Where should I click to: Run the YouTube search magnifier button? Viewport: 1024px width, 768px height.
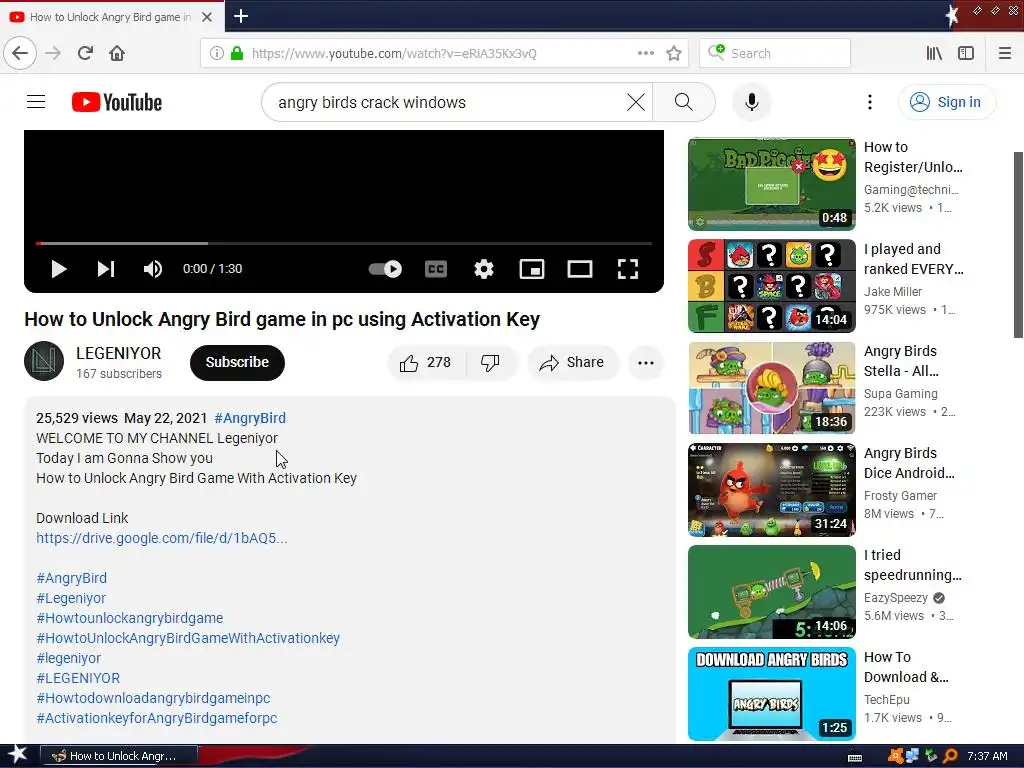683,102
